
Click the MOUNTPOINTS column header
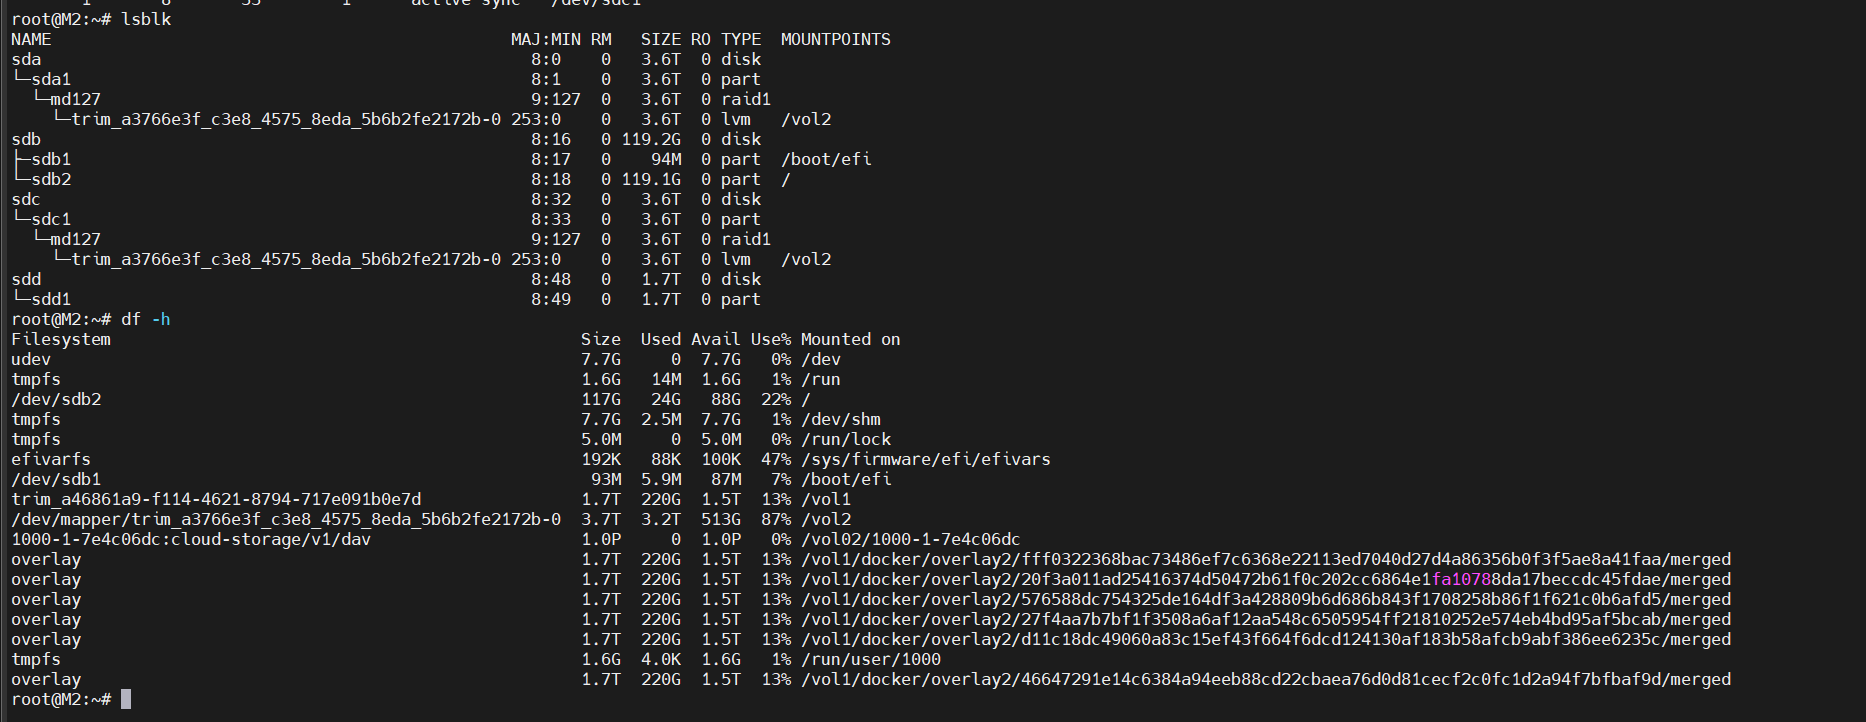835,39
